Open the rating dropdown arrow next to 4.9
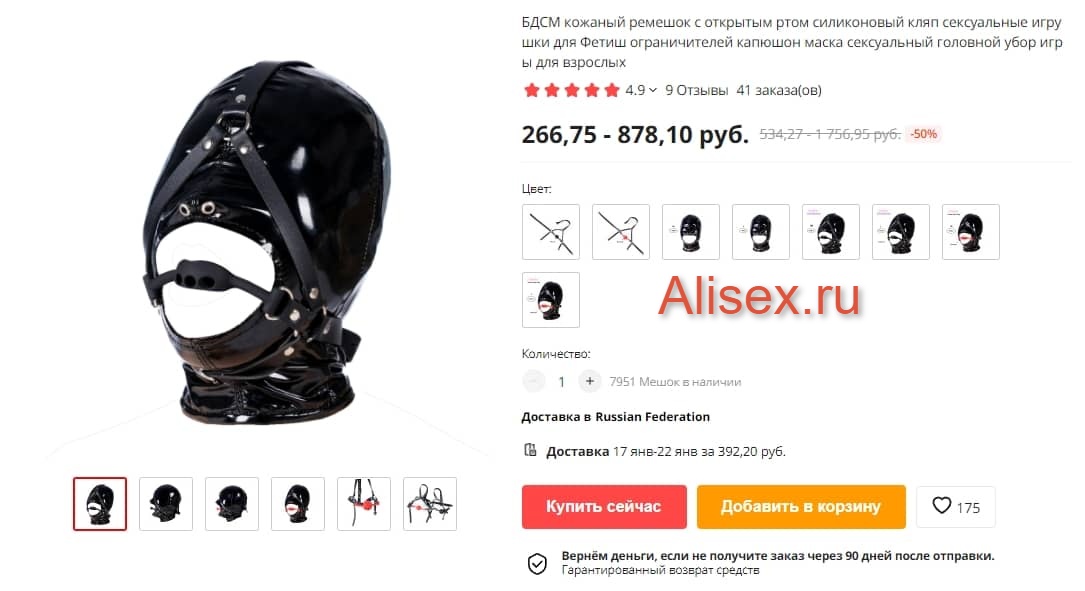1085x591 pixels. coord(653,90)
